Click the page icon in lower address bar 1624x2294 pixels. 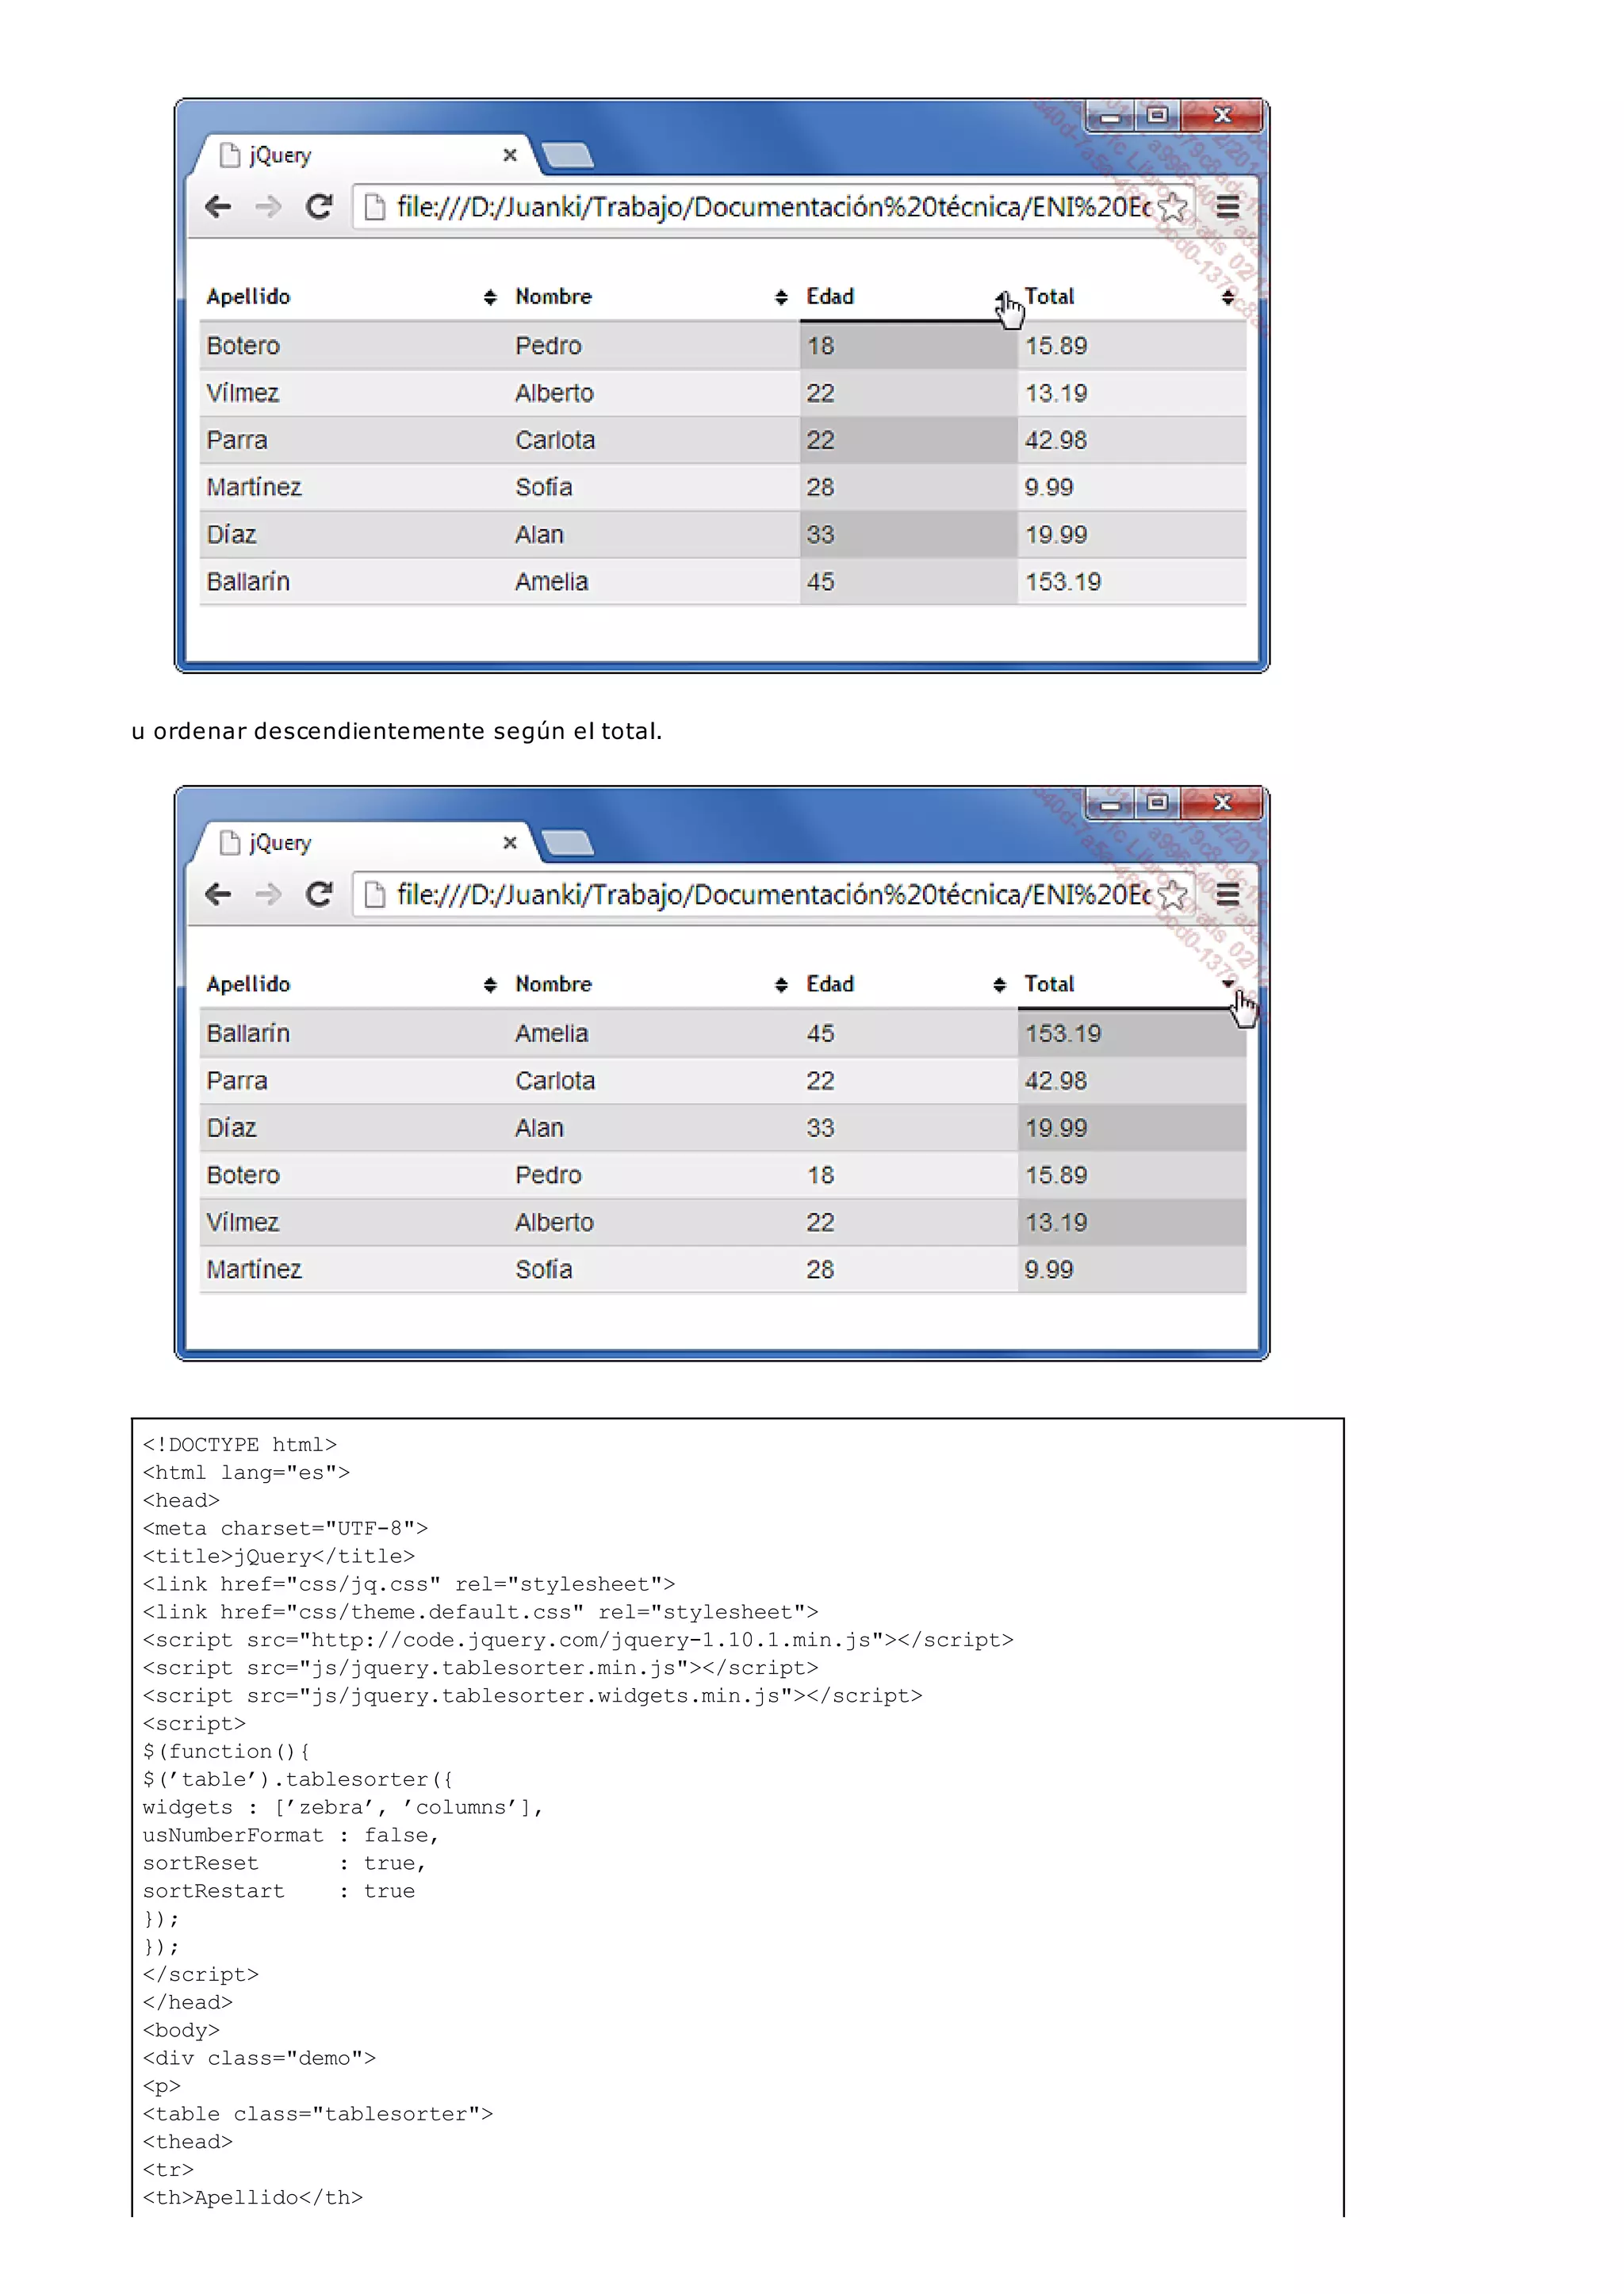point(375,894)
